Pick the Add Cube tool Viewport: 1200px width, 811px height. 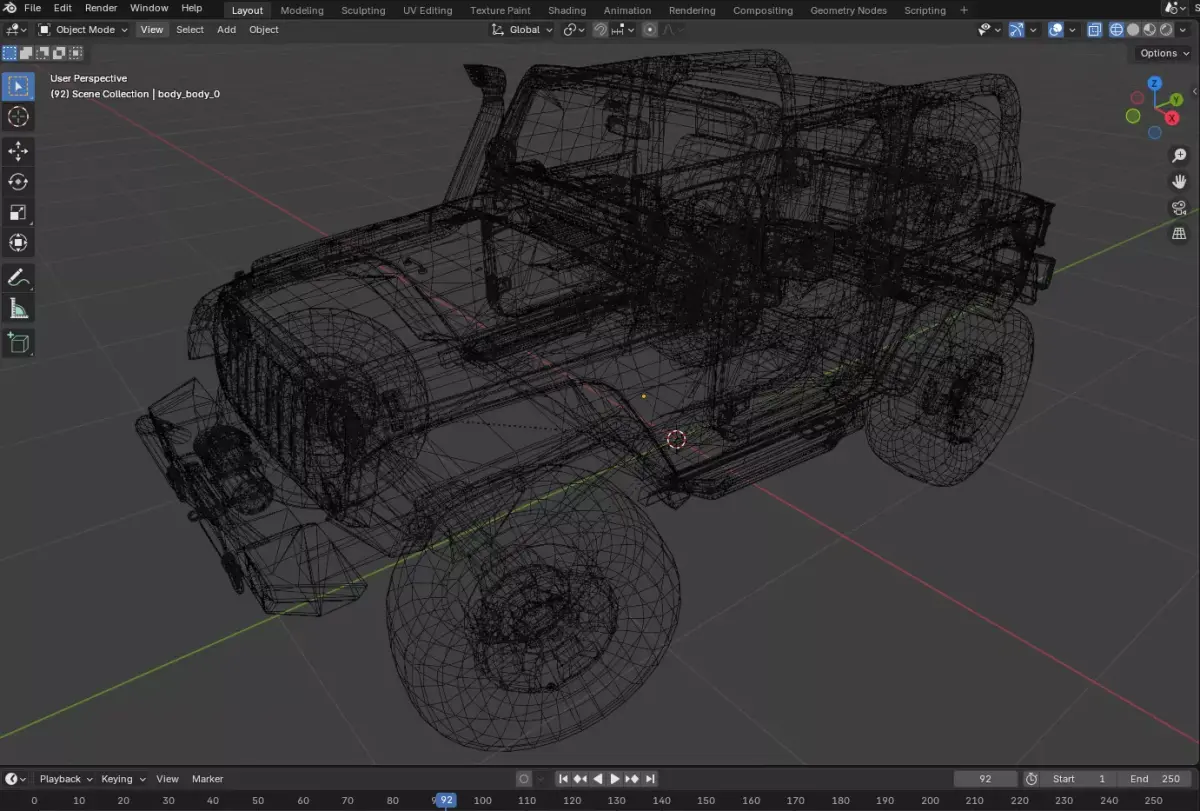pyautogui.click(x=18, y=343)
